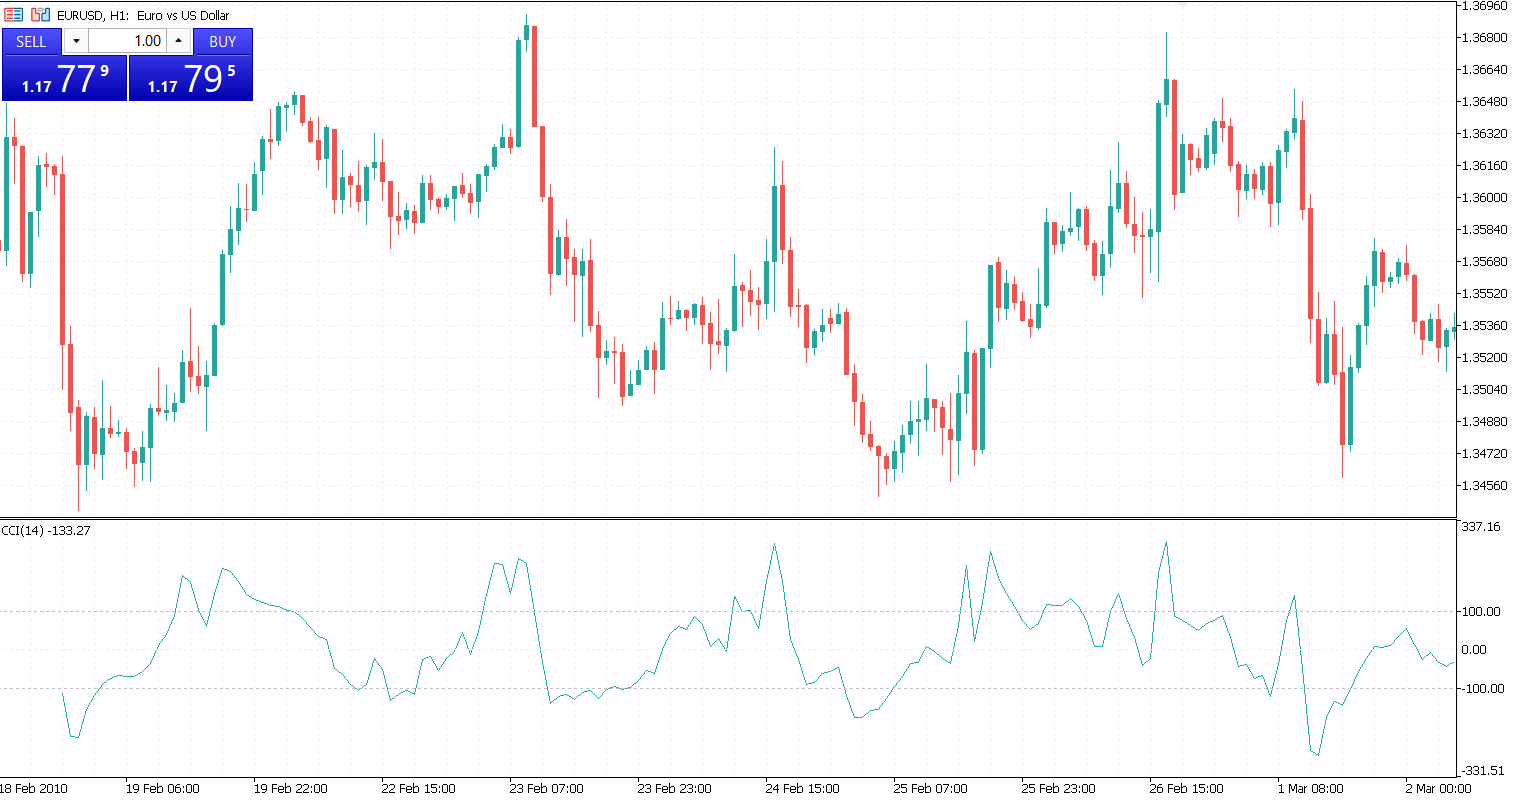
Task: Decrease trade volume with down arrow
Action: (x=76, y=41)
